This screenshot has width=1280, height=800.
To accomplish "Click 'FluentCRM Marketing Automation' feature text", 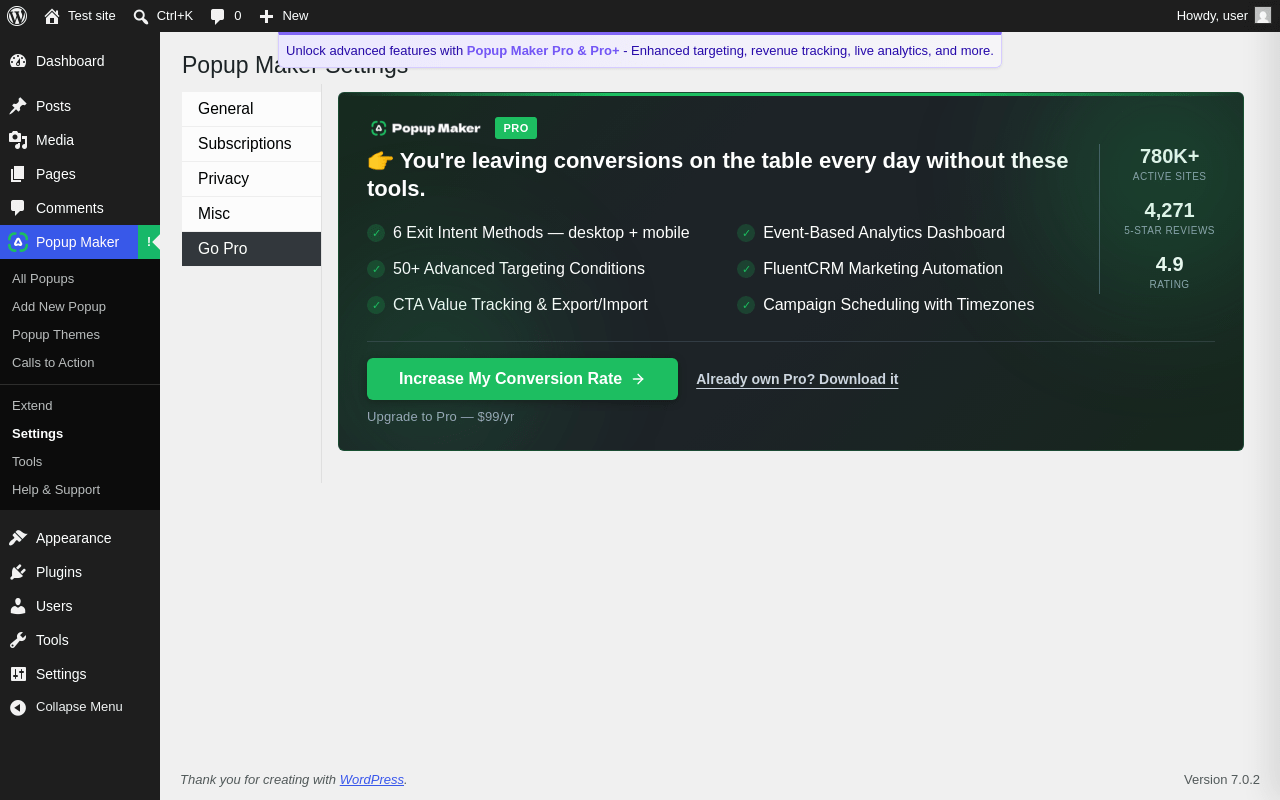I will pyautogui.click(x=883, y=269).
